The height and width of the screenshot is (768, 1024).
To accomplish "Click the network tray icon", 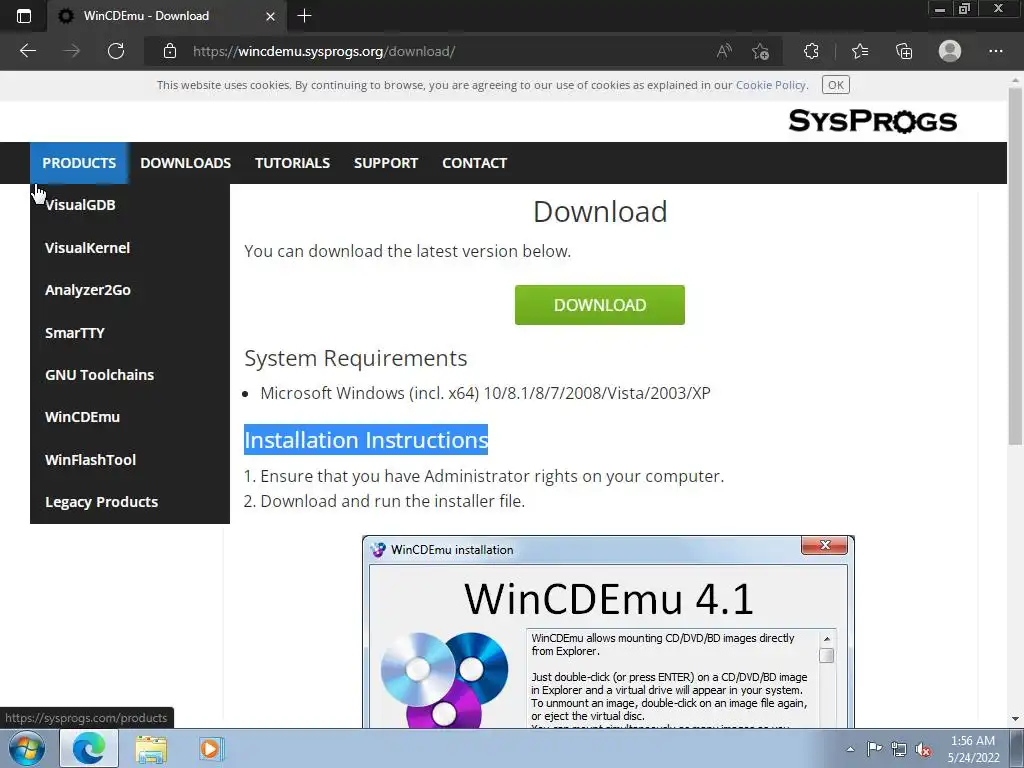I will pyautogui.click(x=899, y=750).
